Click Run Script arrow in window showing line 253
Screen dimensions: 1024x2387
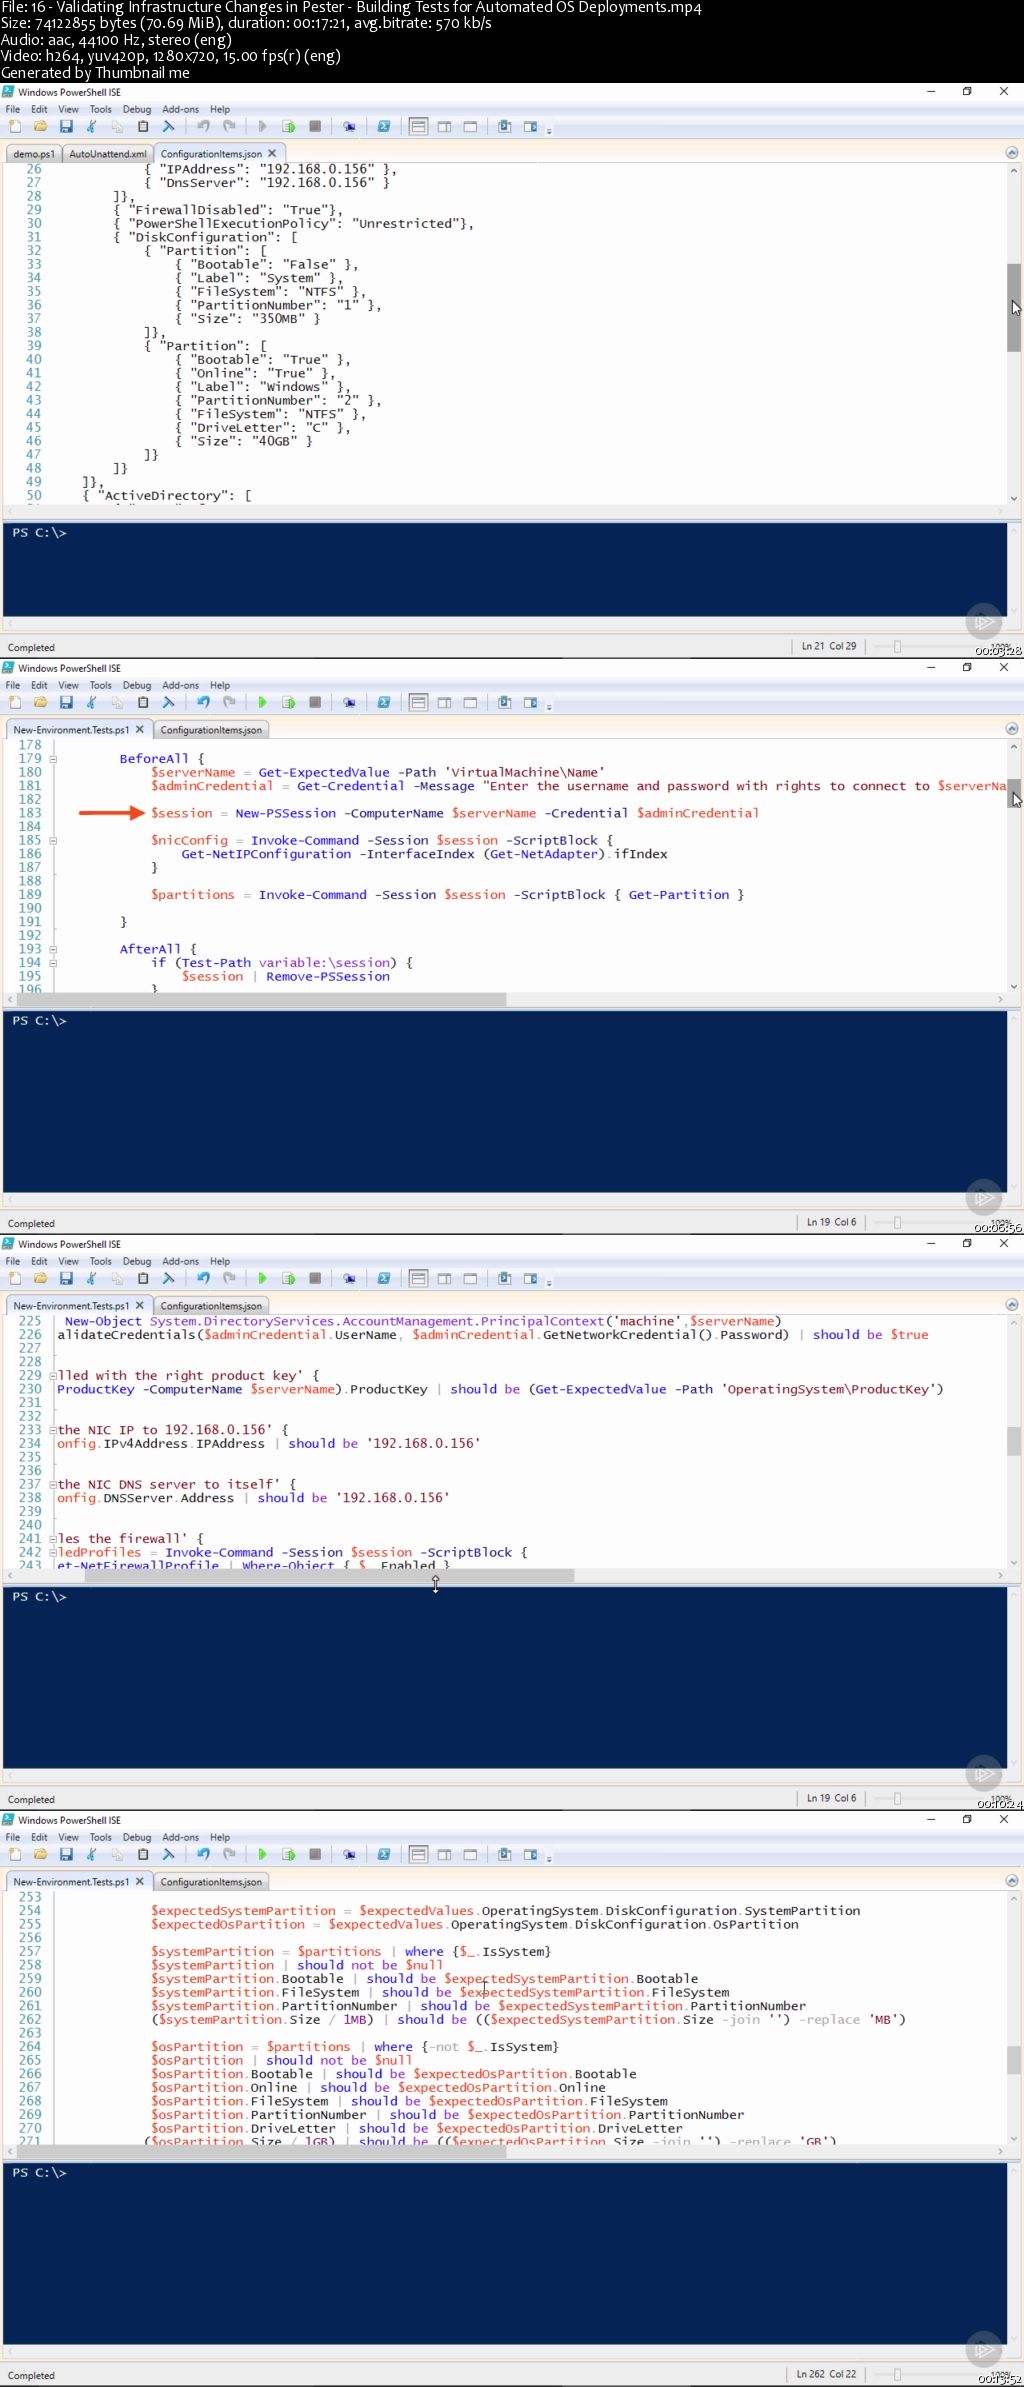coord(263,1855)
